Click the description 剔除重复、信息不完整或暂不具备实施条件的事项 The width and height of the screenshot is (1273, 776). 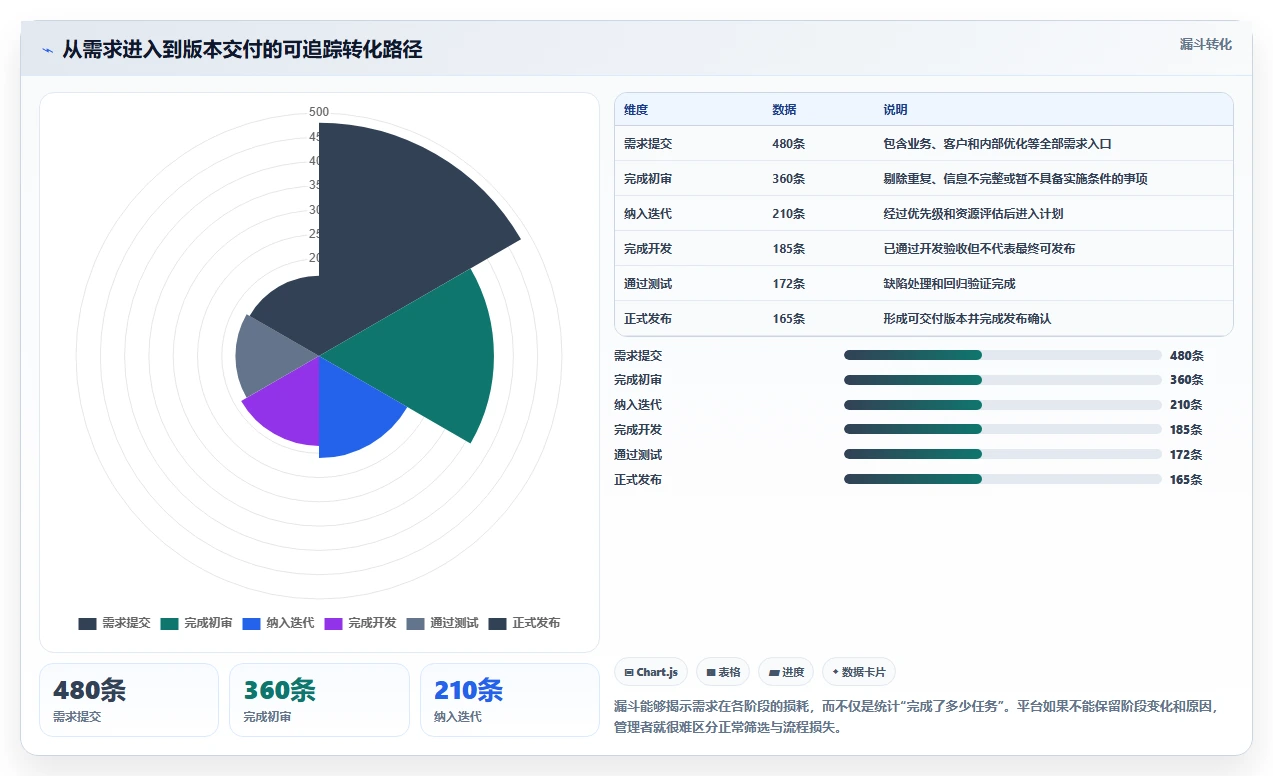tap(1015, 179)
